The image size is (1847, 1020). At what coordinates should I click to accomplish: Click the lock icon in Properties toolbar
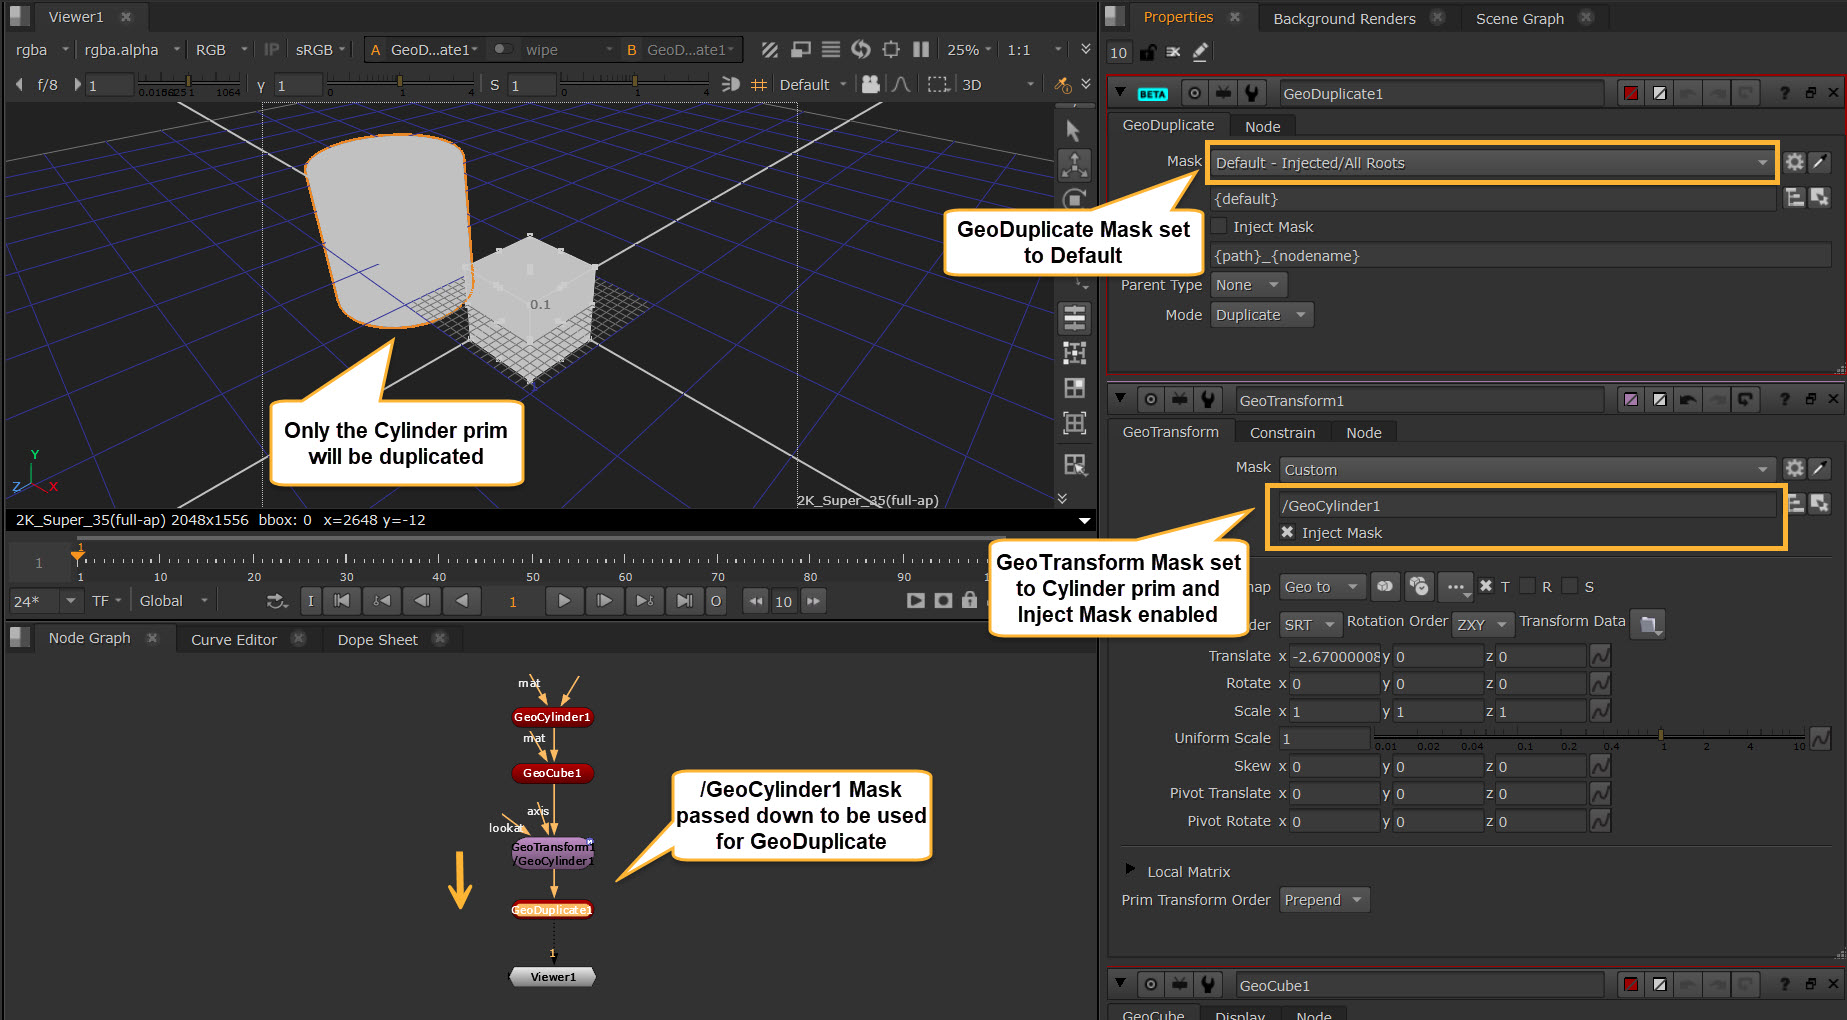[1147, 52]
